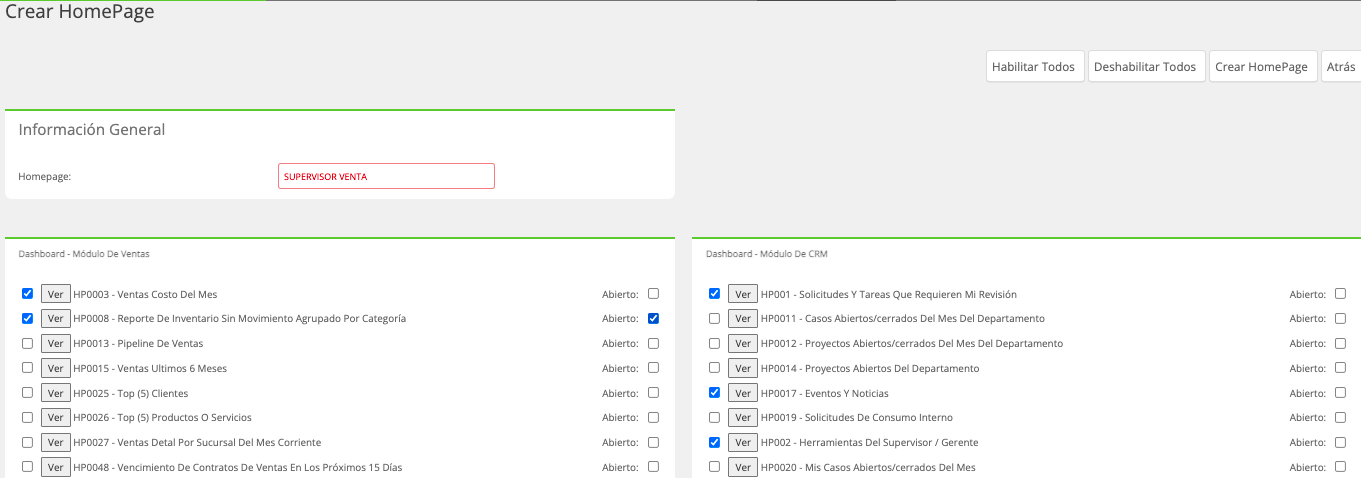Click the Crear HomePage page title
The image size is (1361, 478).
click(x=80, y=12)
